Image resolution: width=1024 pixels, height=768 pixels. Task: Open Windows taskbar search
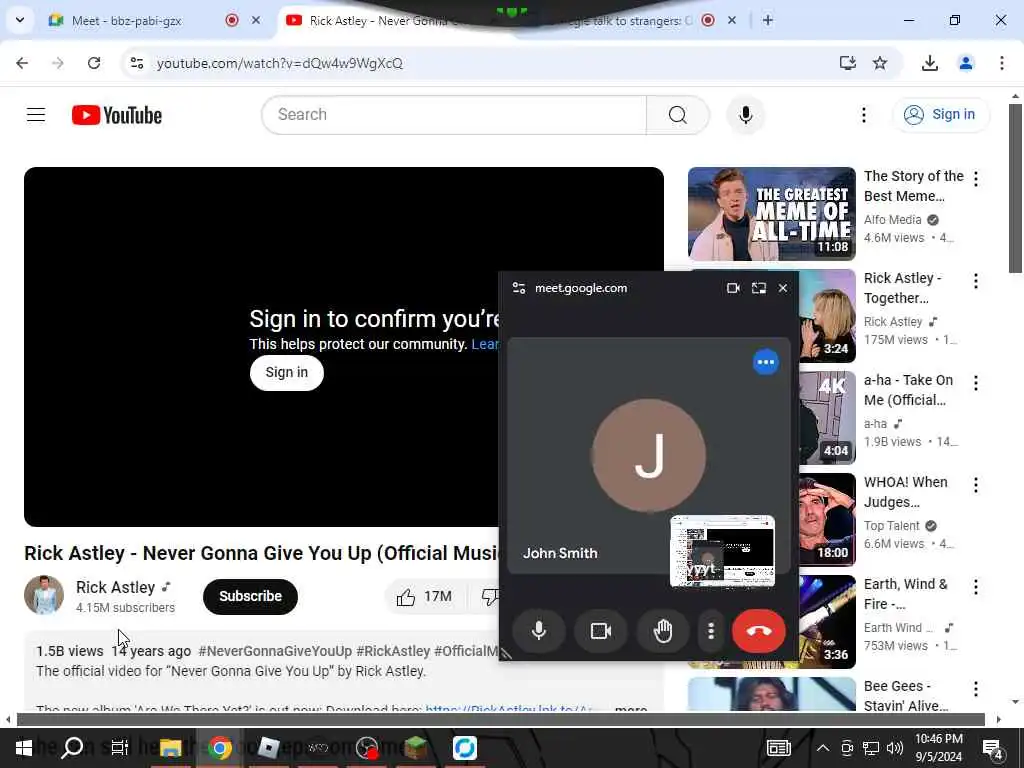click(72, 748)
